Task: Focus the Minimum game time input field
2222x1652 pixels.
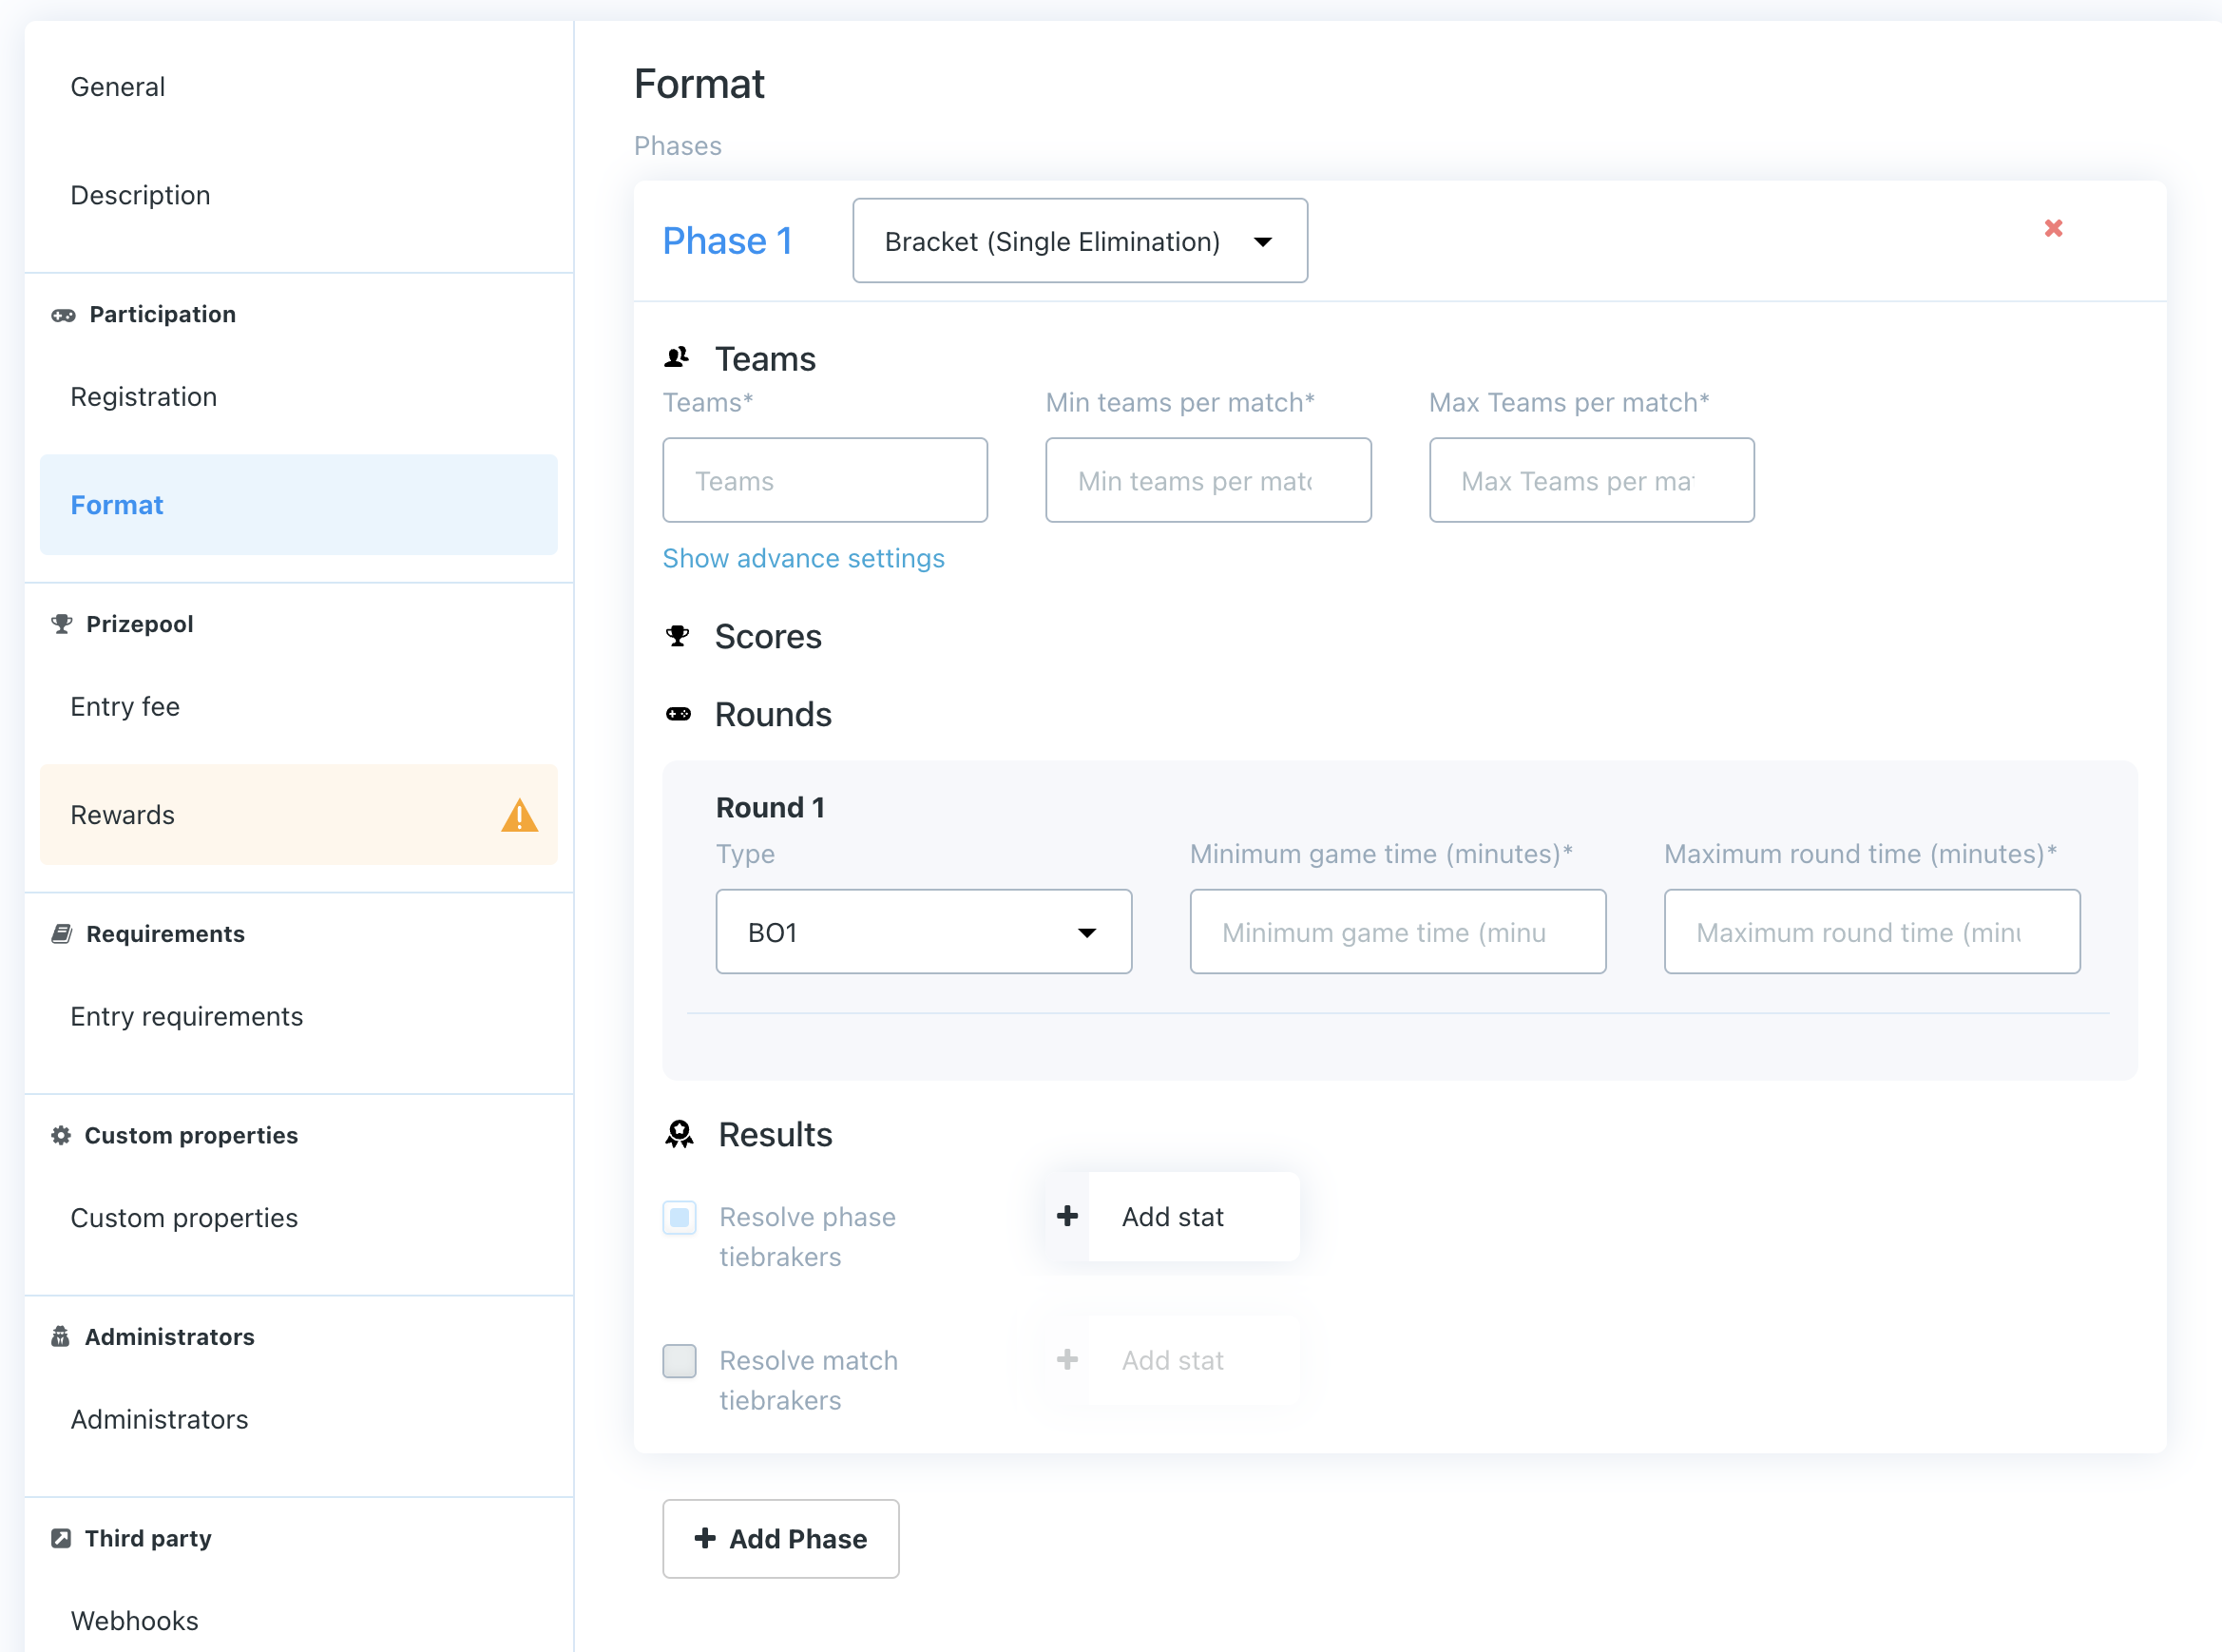Action: 1397,932
